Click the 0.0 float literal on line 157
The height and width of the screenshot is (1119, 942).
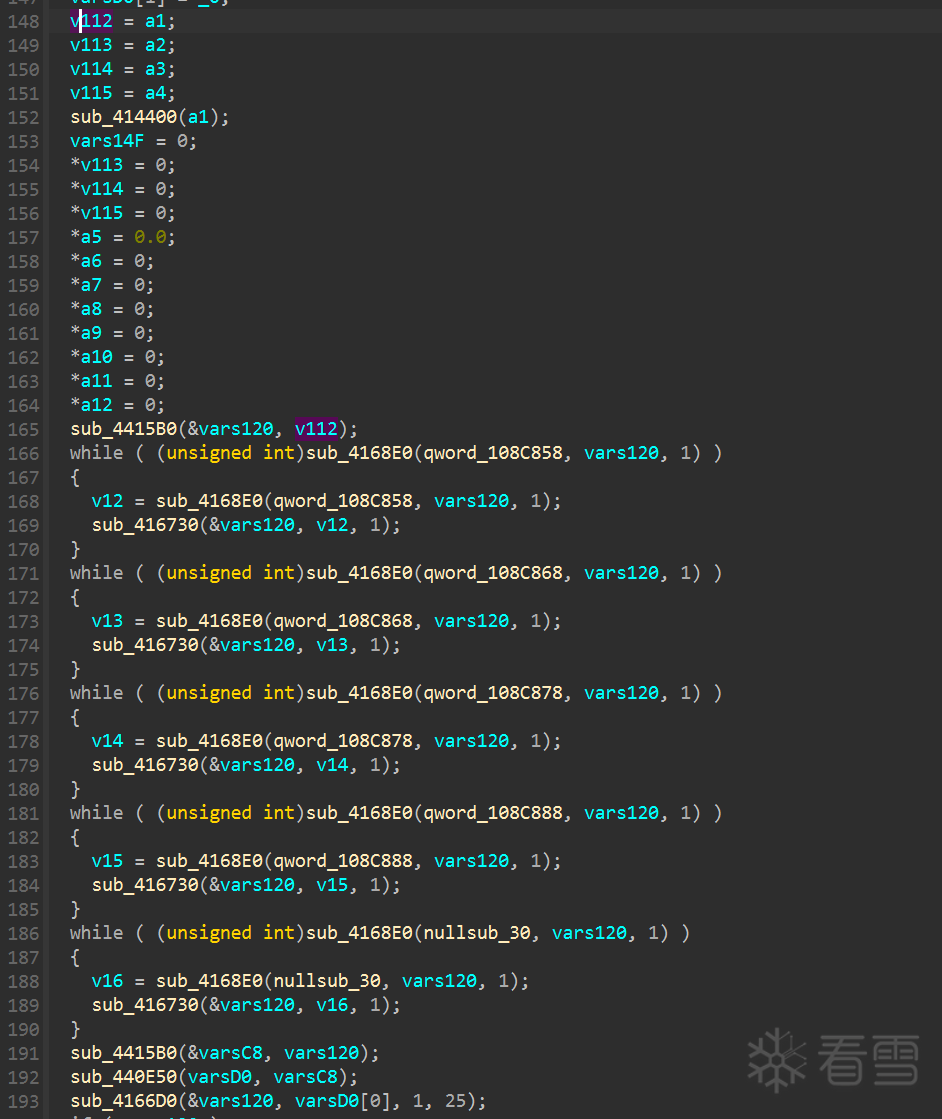pyautogui.click(x=150, y=237)
